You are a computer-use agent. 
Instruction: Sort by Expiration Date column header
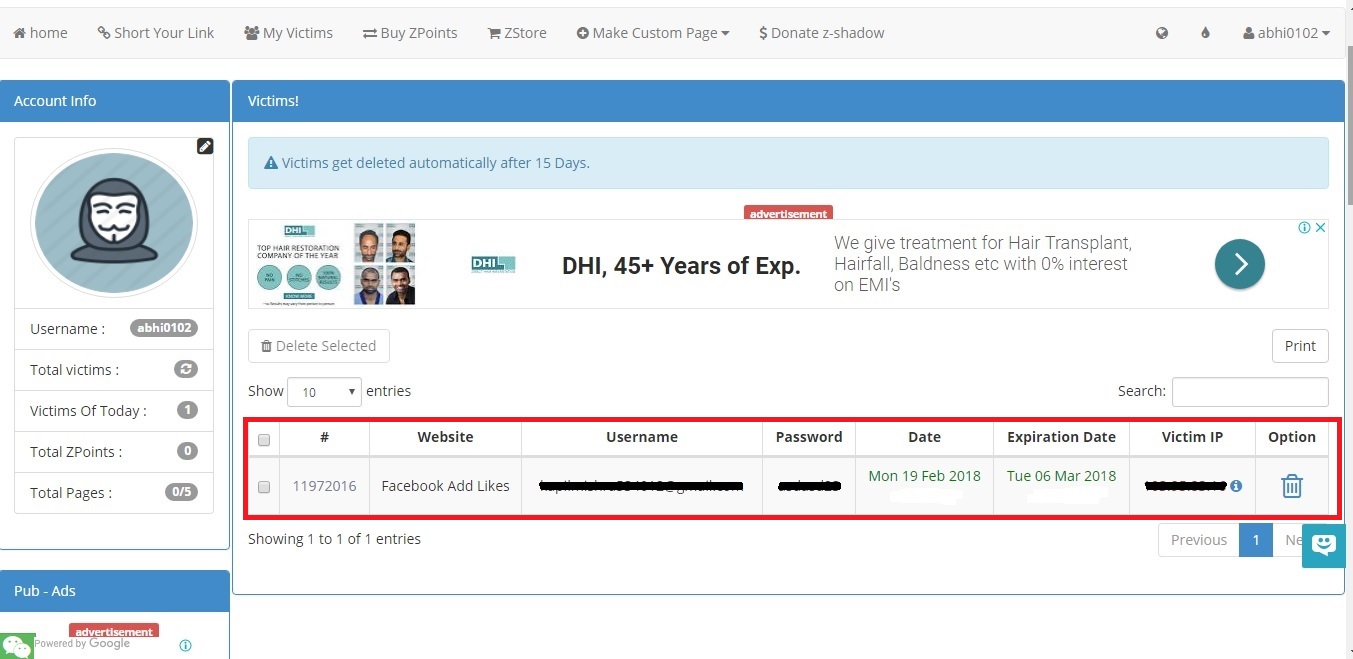click(x=1061, y=437)
